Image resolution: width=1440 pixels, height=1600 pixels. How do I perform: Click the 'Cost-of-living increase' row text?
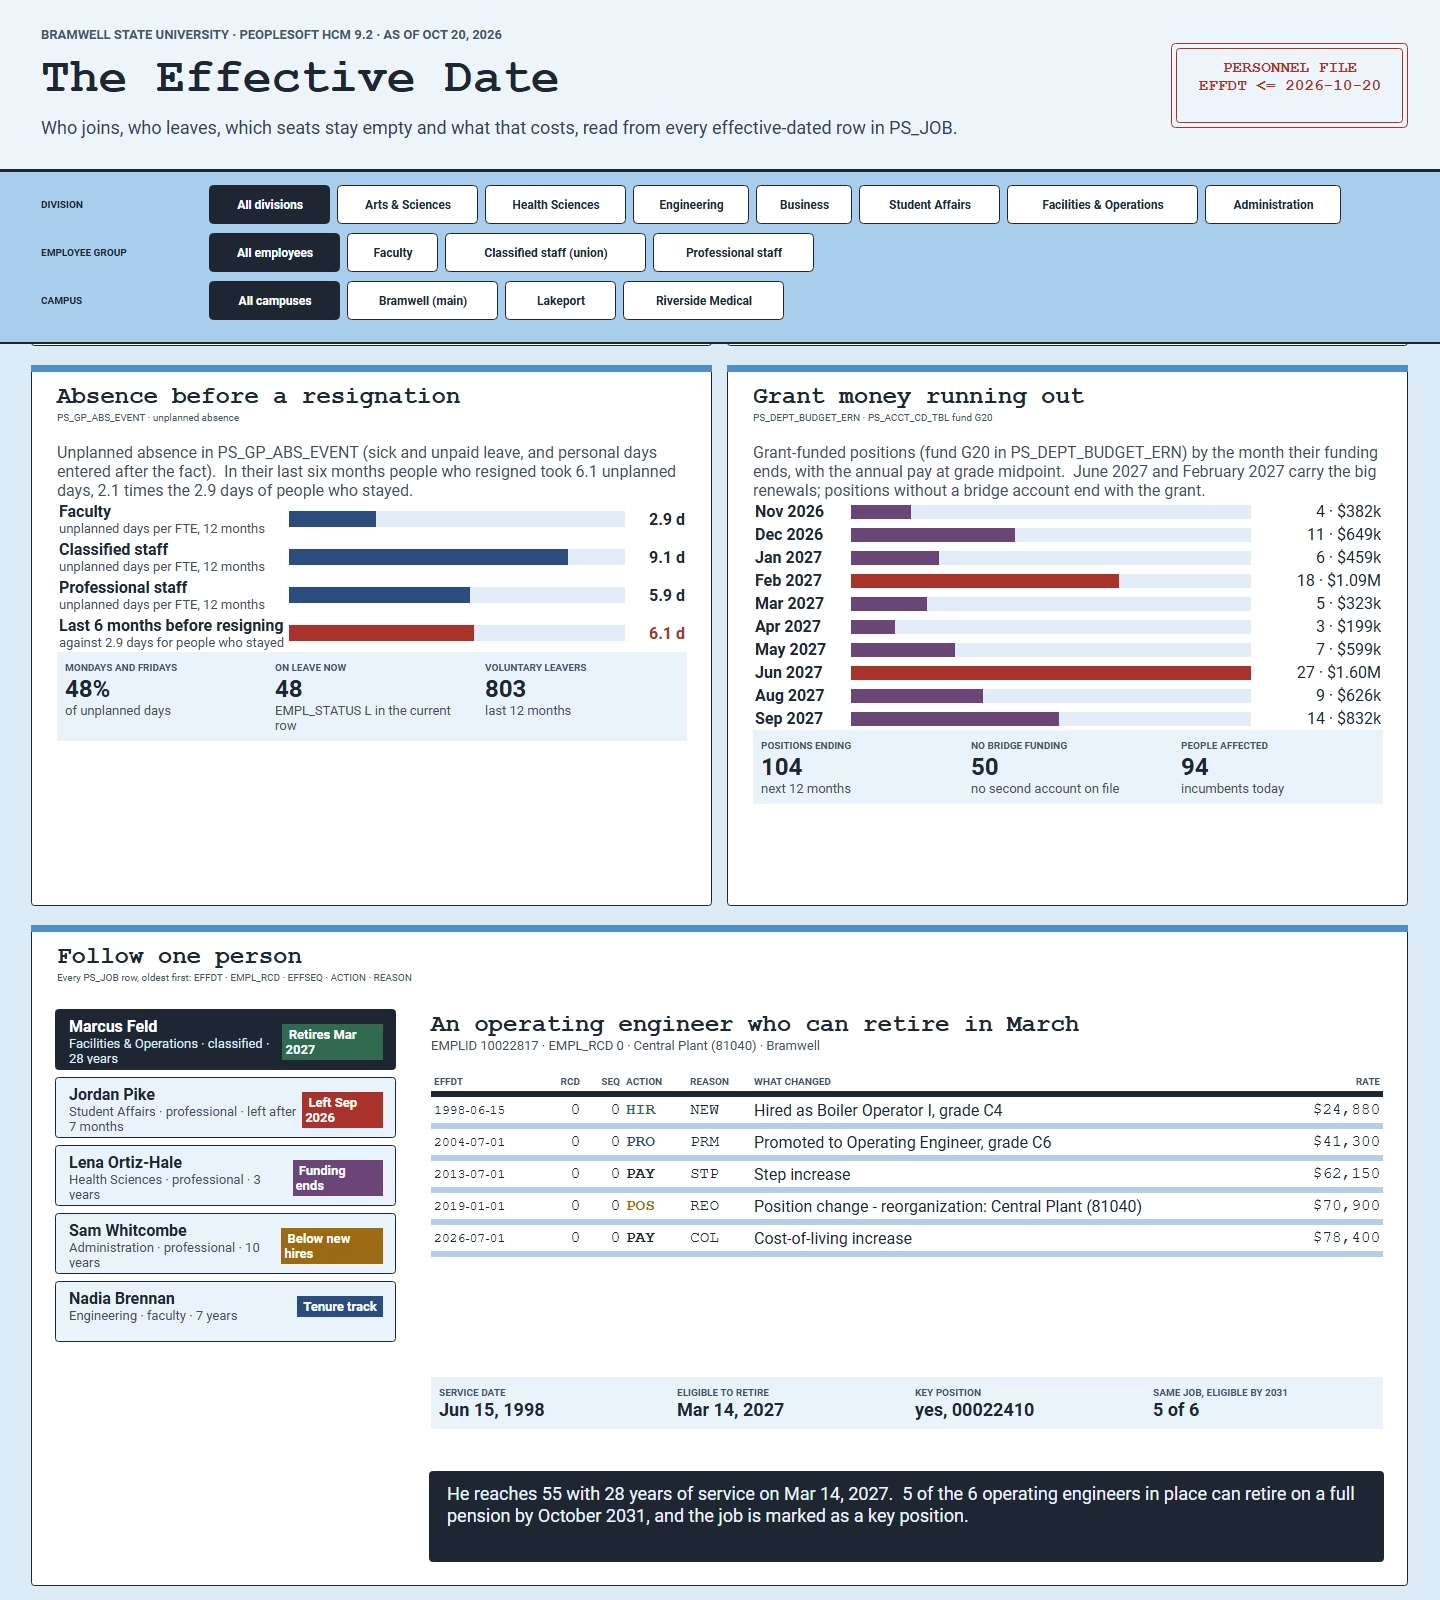(x=833, y=1238)
